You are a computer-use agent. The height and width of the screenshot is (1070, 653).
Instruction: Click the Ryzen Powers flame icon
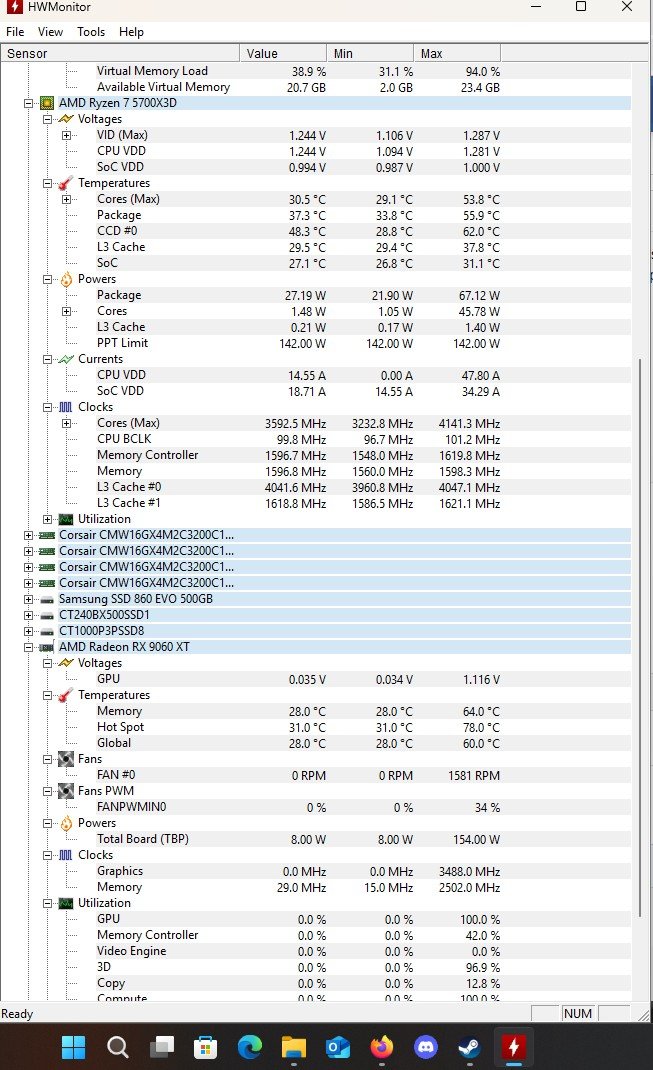point(66,279)
